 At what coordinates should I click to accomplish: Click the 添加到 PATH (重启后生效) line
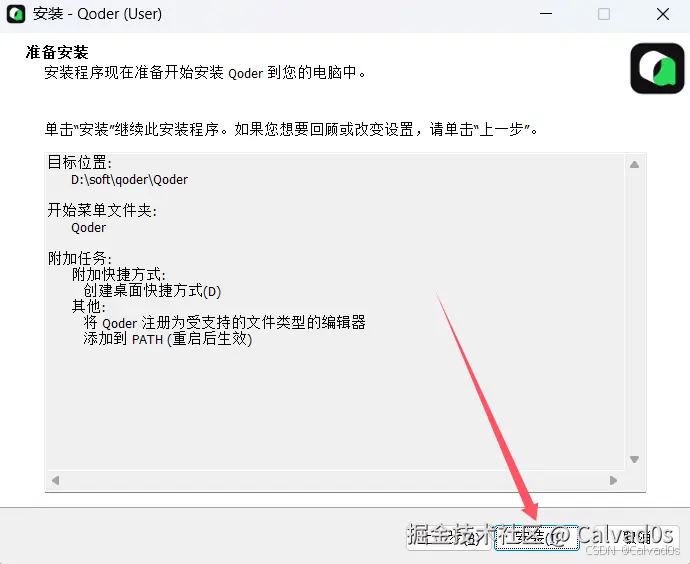168,339
